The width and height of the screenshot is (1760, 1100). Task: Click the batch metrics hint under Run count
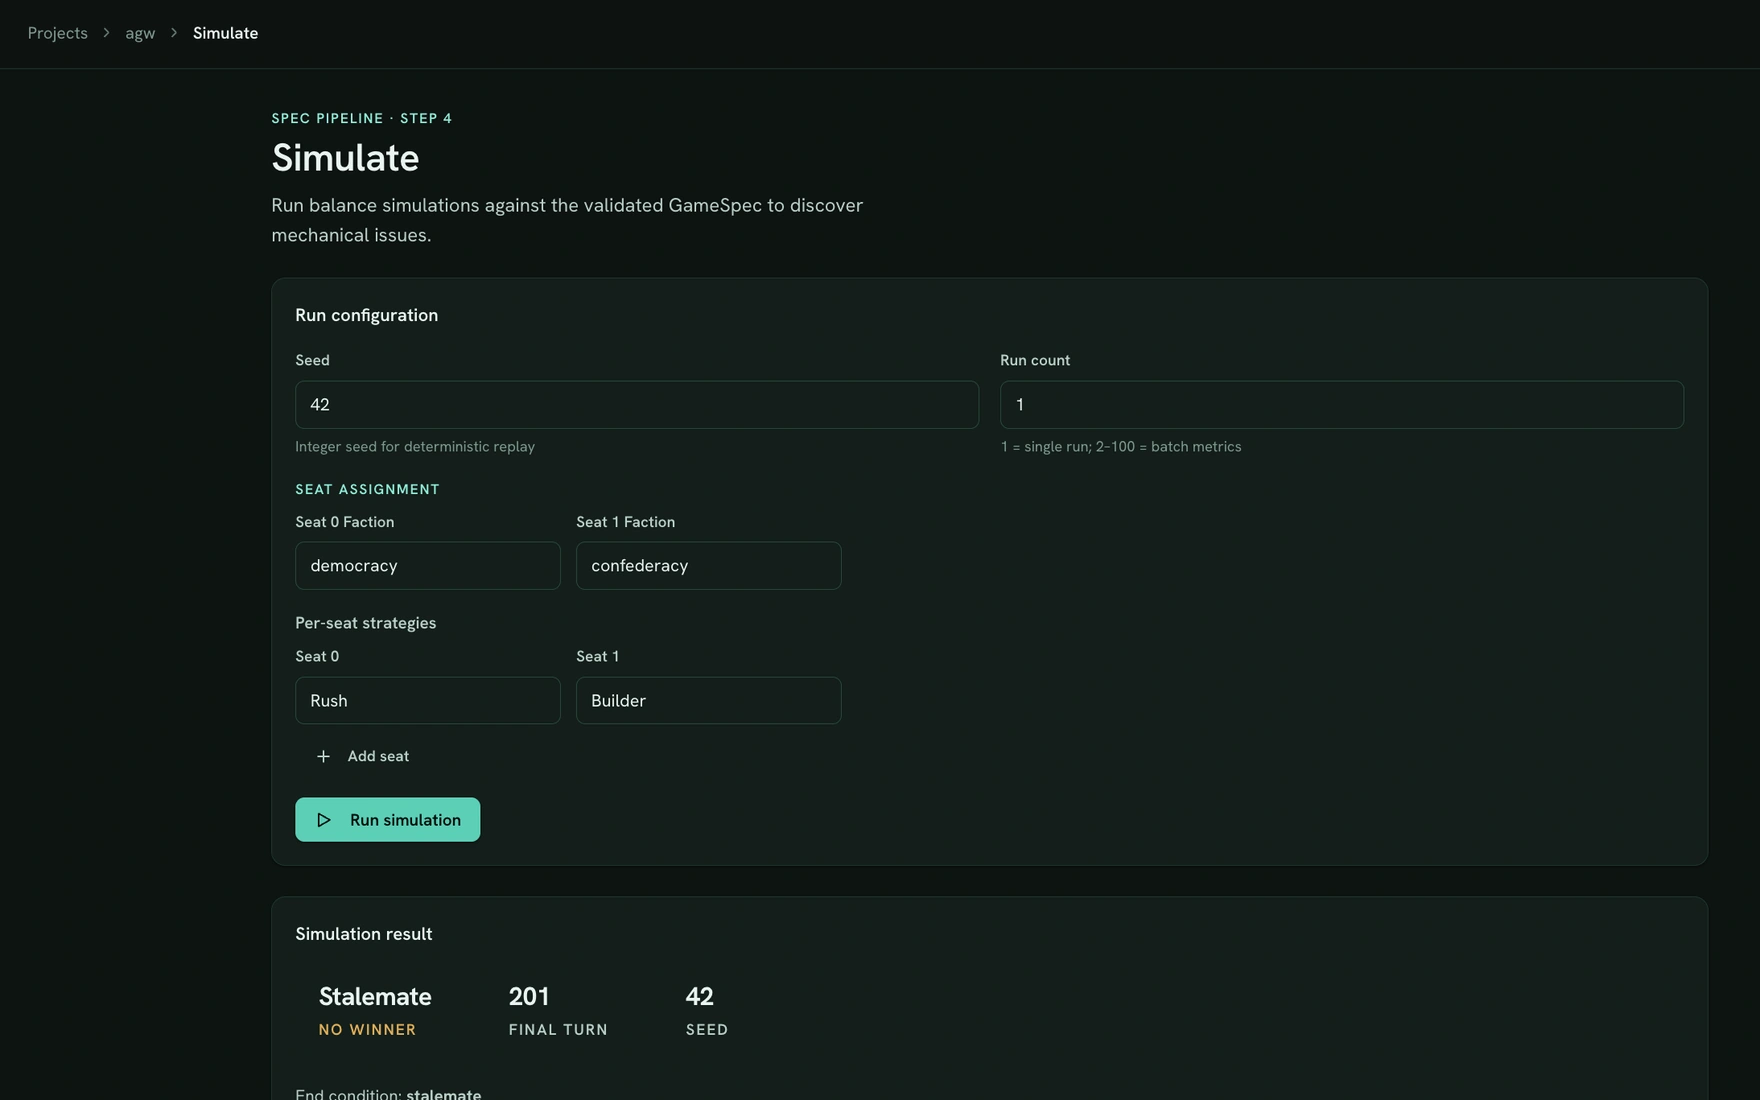click(1121, 447)
